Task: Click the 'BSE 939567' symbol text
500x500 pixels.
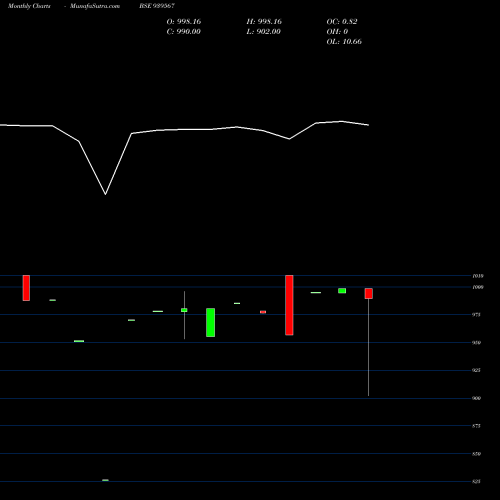Action: click(157, 6)
